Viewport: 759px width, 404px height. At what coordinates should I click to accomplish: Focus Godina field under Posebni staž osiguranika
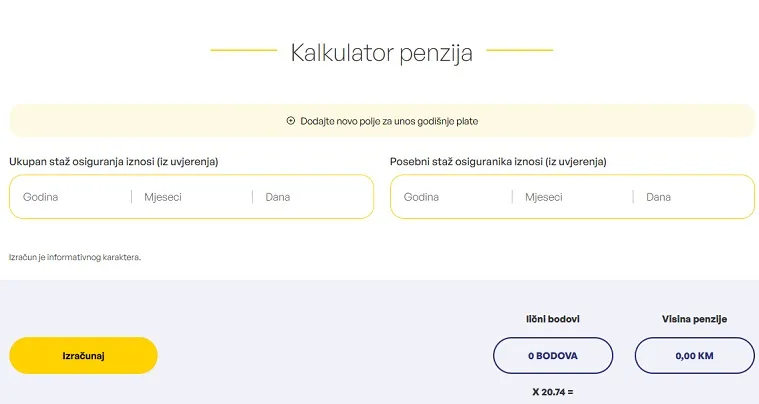[x=452, y=197]
